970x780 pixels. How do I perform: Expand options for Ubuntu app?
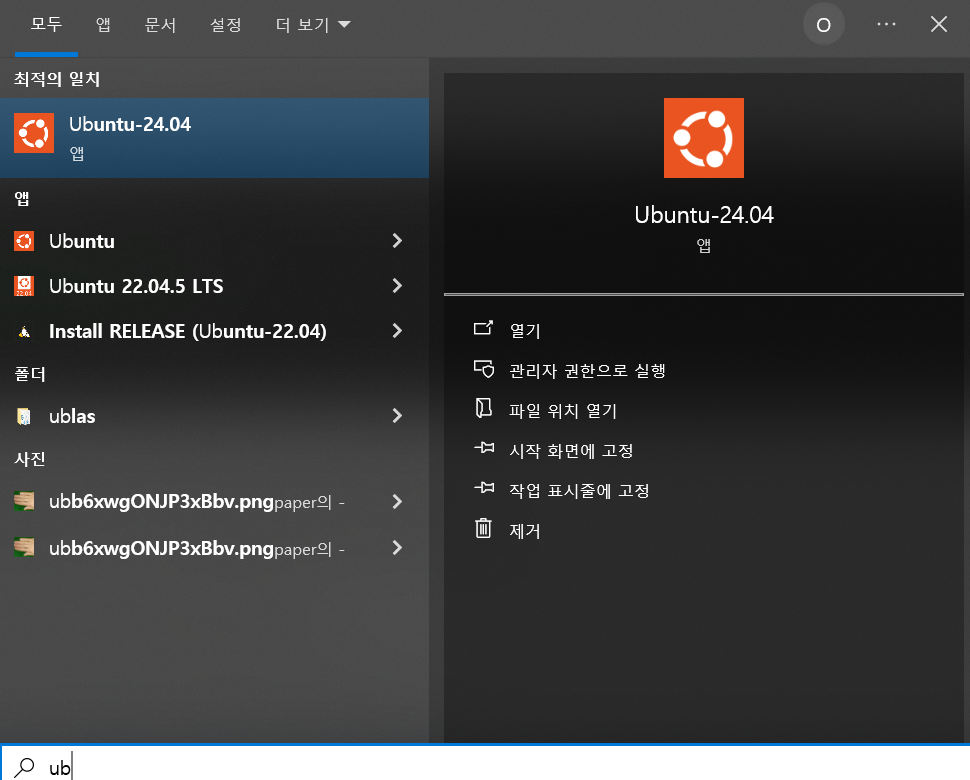[x=397, y=241]
